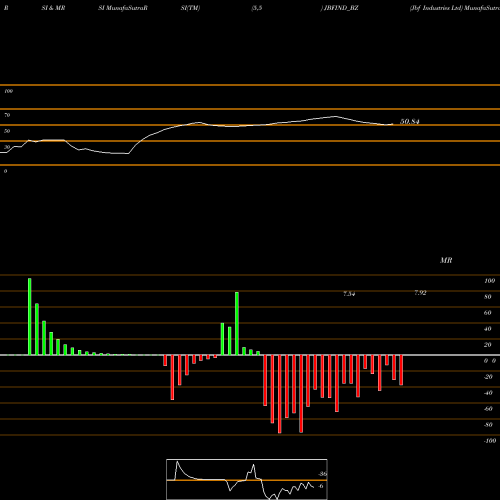
Task: Click the RSI axis label 70
Action: coord(7,115)
